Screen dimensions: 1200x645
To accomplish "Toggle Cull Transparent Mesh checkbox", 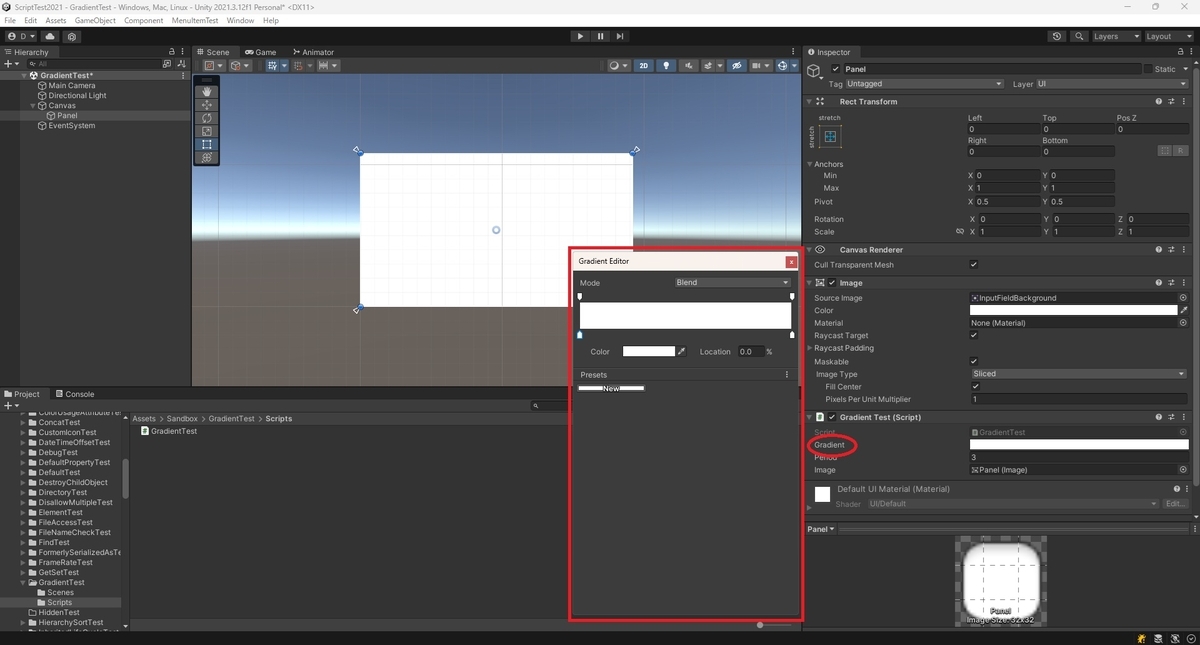I will (974, 265).
